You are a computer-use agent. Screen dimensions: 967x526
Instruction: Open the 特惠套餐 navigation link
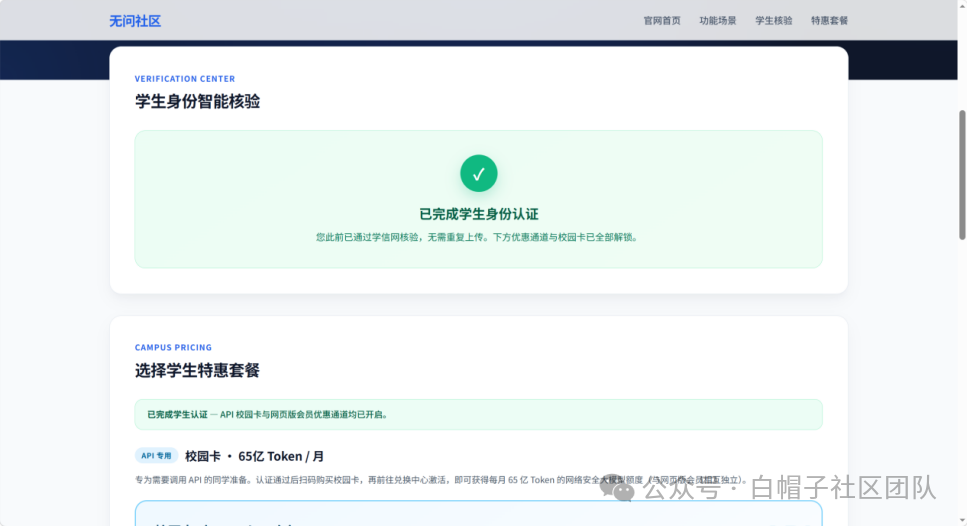(x=829, y=20)
